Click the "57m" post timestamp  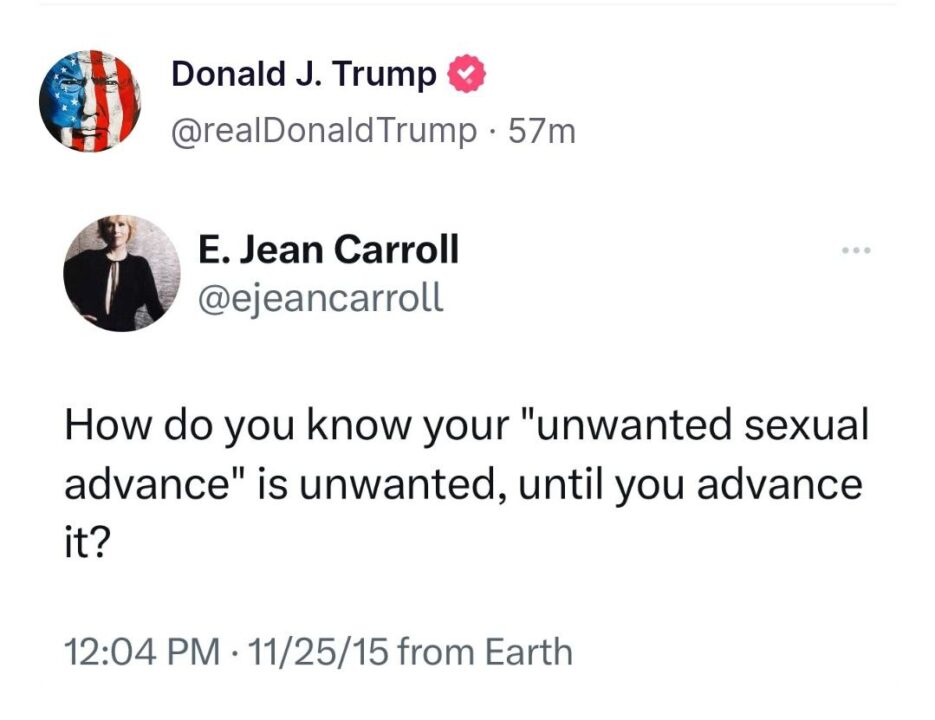pyautogui.click(x=542, y=131)
